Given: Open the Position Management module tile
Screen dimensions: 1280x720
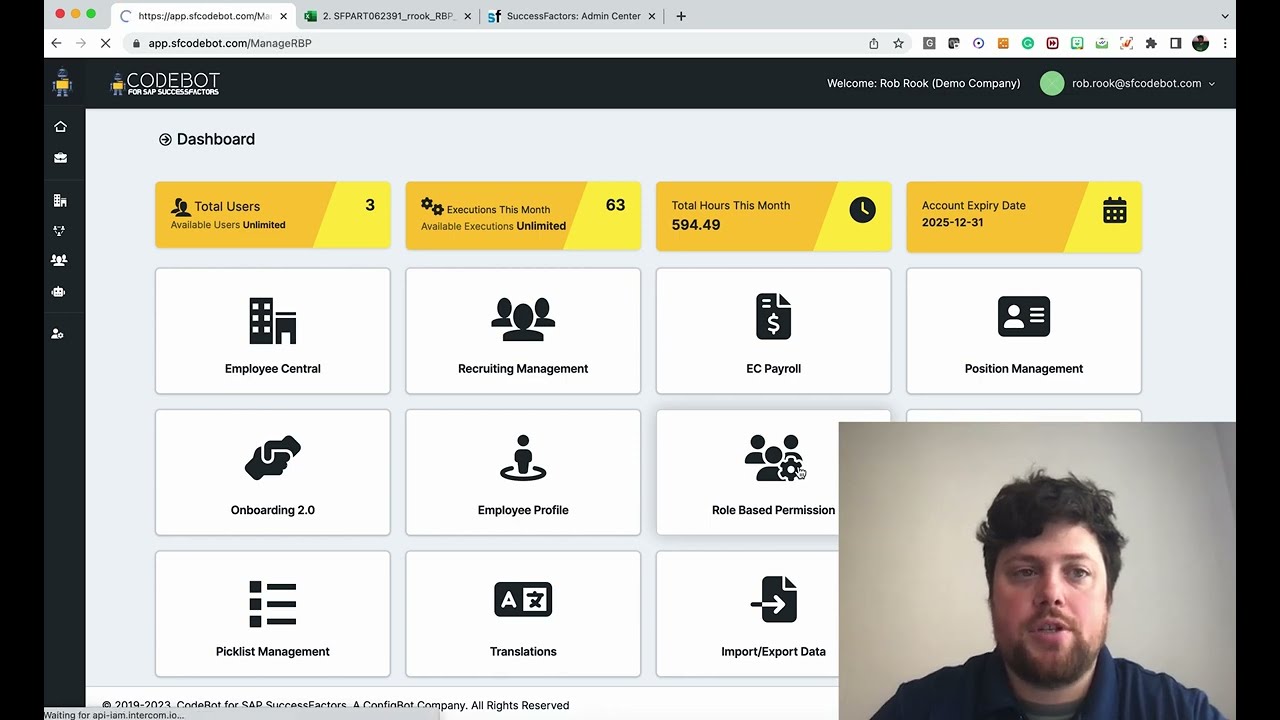Looking at the screenshot, I should click(x=1024, y=331).
